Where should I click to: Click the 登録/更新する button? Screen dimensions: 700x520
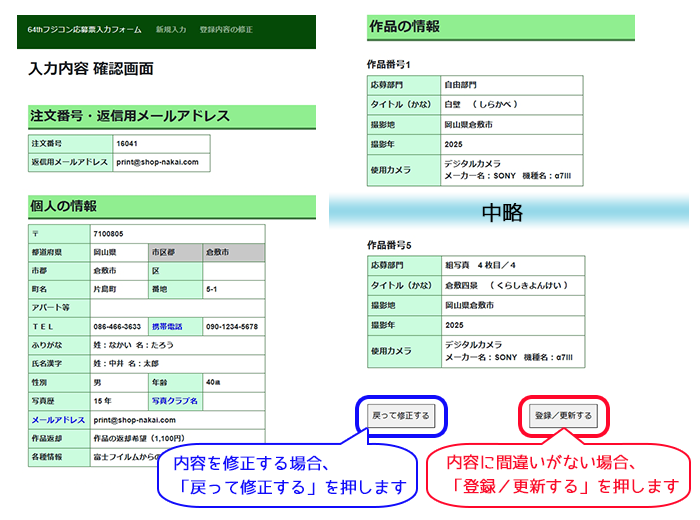563,416
